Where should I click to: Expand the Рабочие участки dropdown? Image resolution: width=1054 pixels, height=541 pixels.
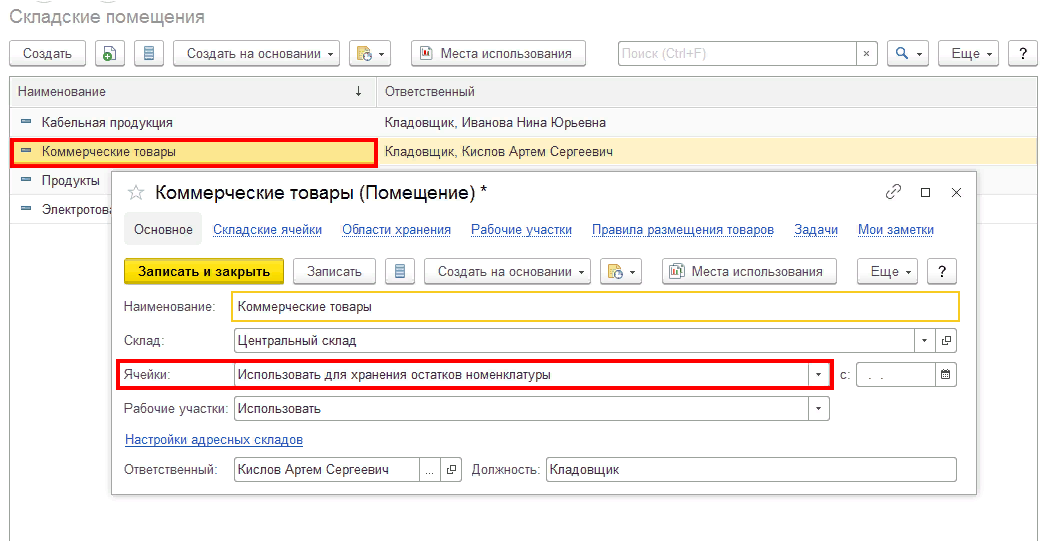pyautogui.click(x=819, y=409)
